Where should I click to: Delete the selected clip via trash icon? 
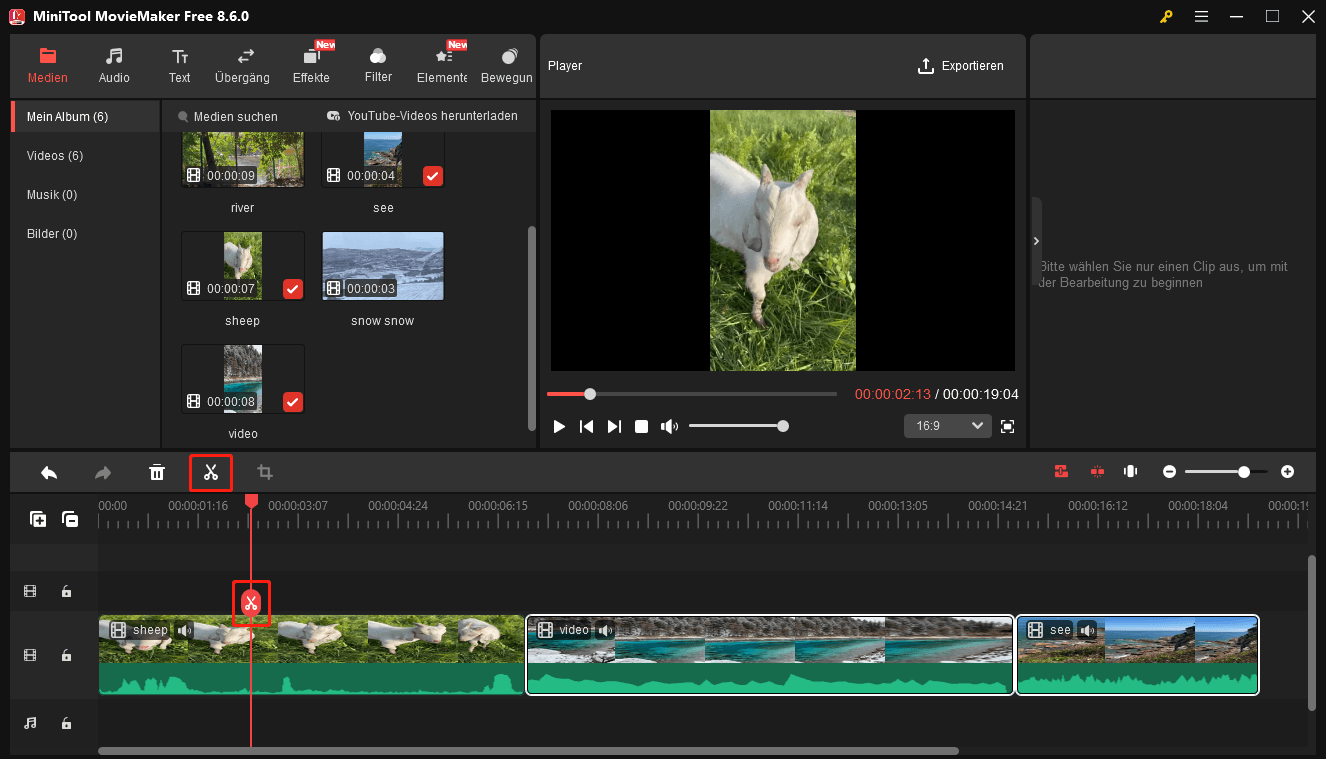click(x=156, y=471)
